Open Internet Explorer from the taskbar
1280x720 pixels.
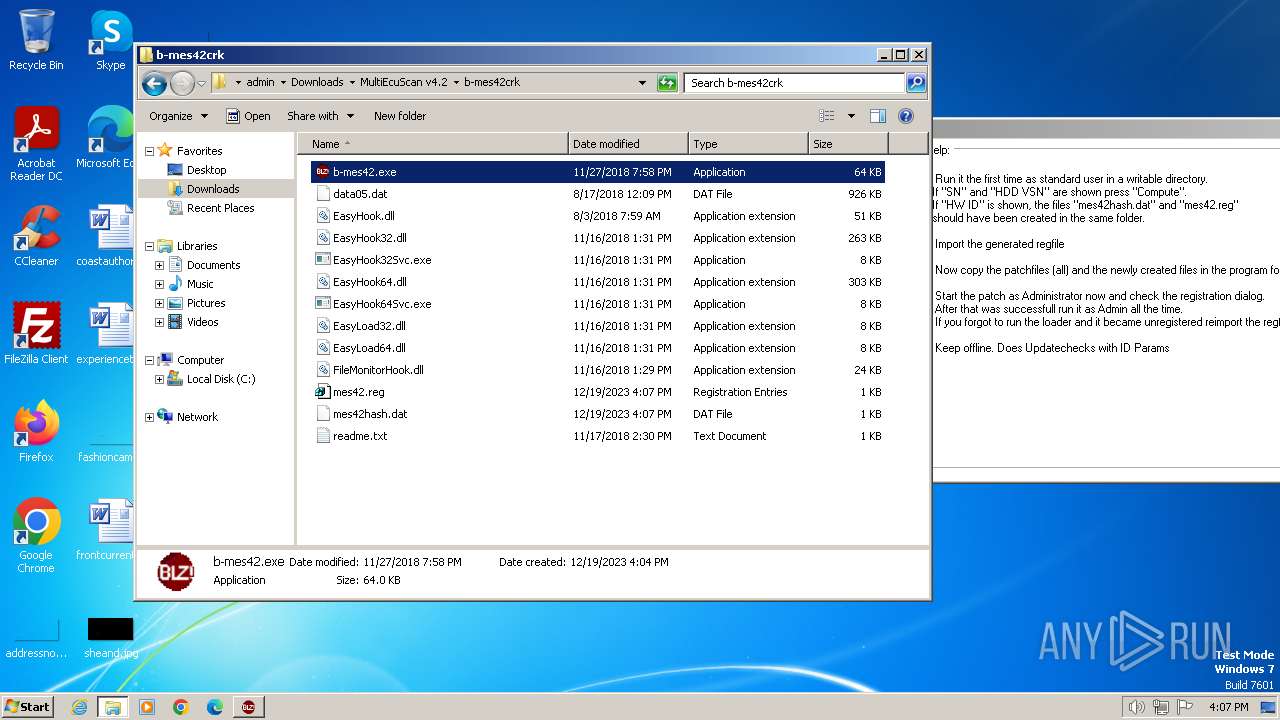pyautogui.click(x=79, y=707)
